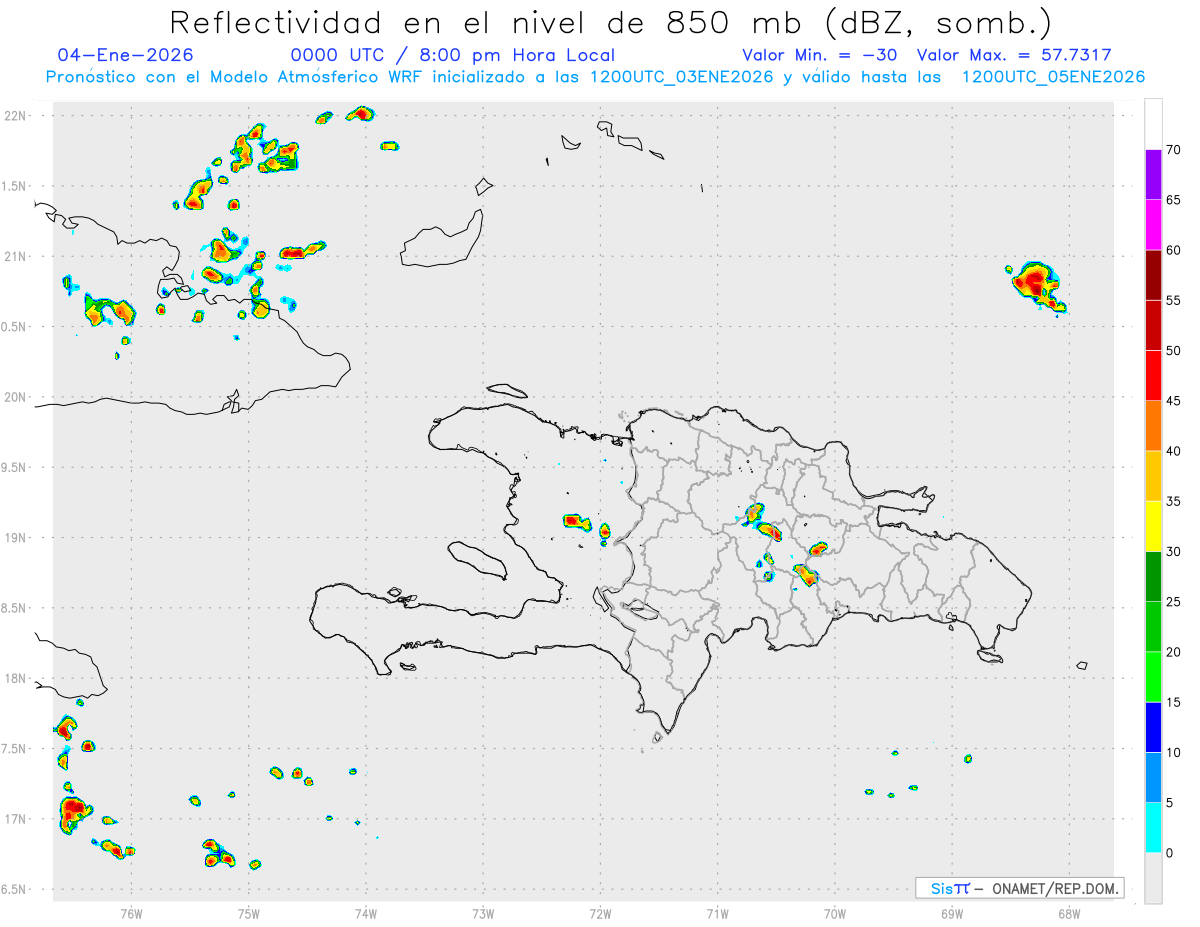Select the medium green 20–25 dBZ colorbar segment
The width and height of the screenshot is (1200, 927).
1153,627
